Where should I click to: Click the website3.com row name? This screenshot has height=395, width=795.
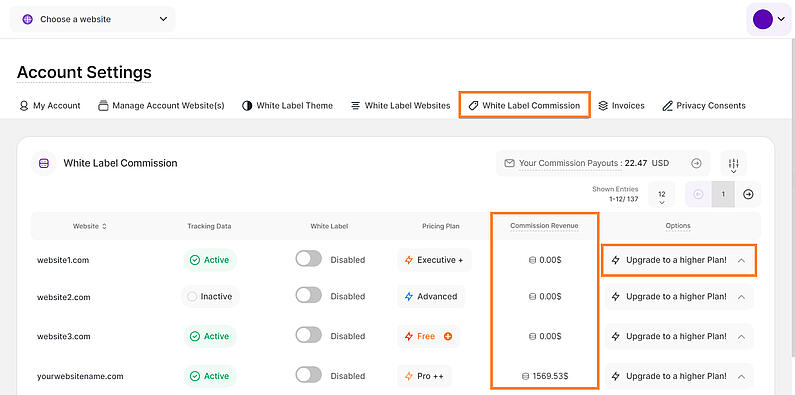pos(63,336)
